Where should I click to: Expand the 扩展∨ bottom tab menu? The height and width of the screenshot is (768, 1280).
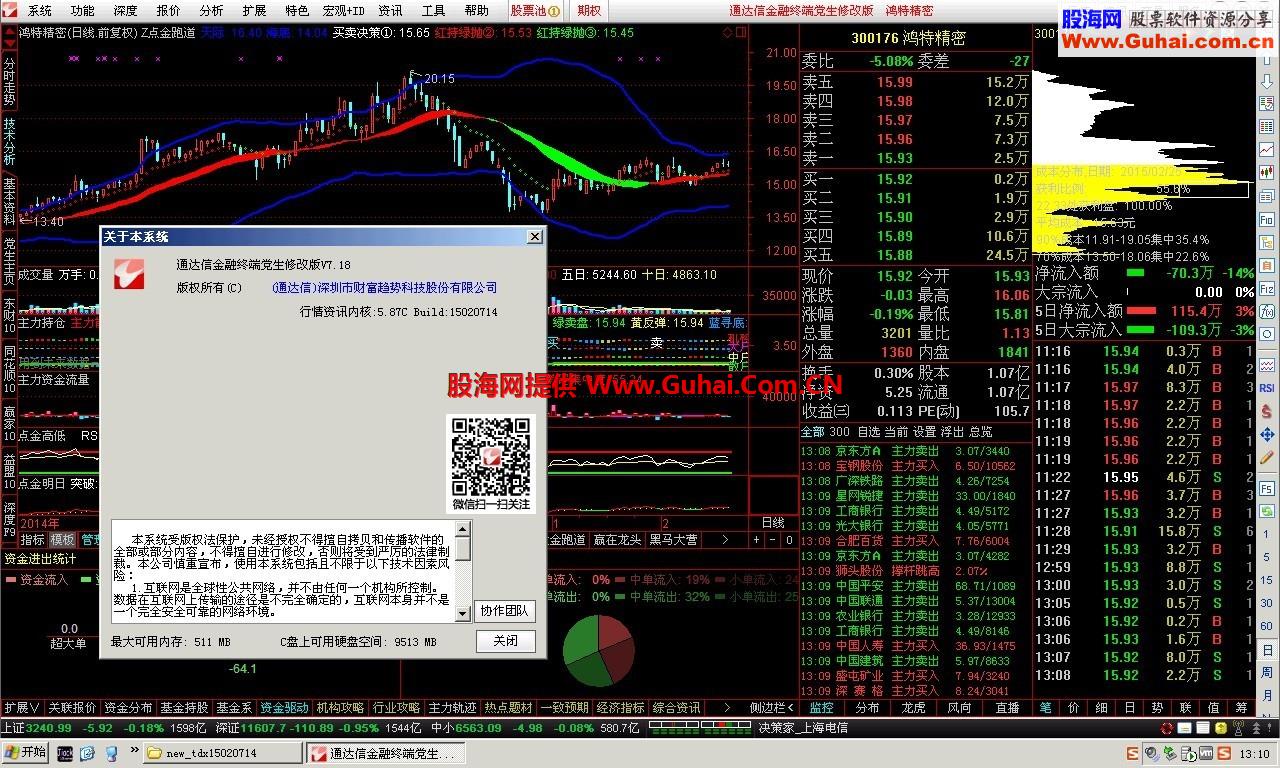[x=21, y=707]
